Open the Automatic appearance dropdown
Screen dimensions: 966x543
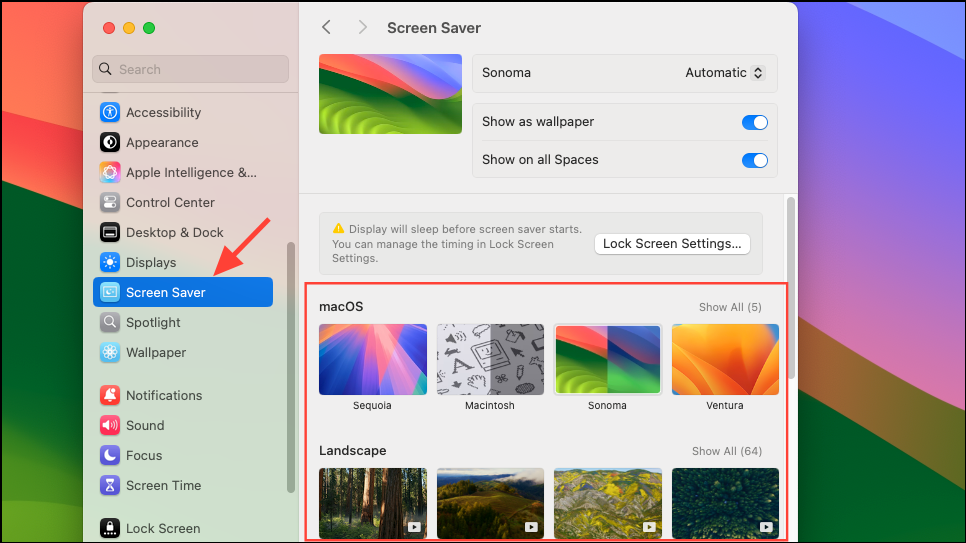point(725,73)
